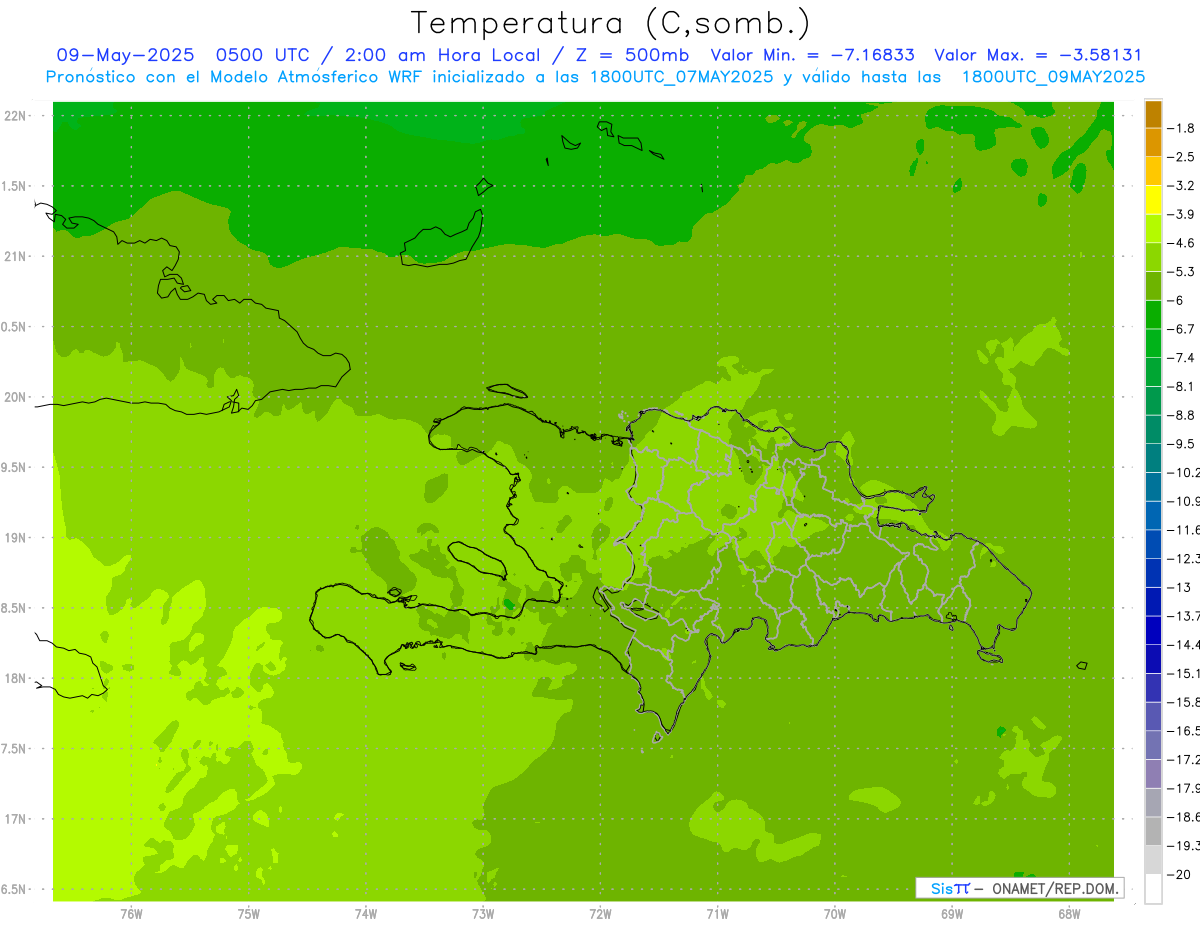Click the ONAMET/REP.DOM. credit label

[1054, 888]
